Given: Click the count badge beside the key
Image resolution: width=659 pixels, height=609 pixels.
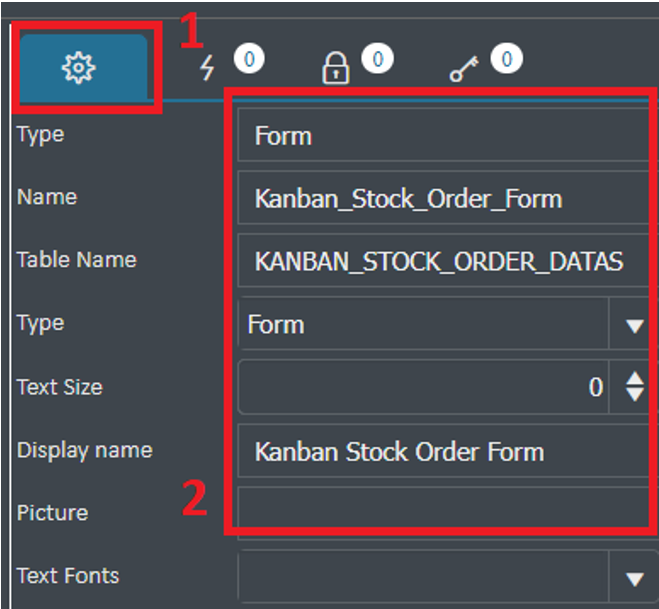Looking at the screenshot, I should 506,58.
